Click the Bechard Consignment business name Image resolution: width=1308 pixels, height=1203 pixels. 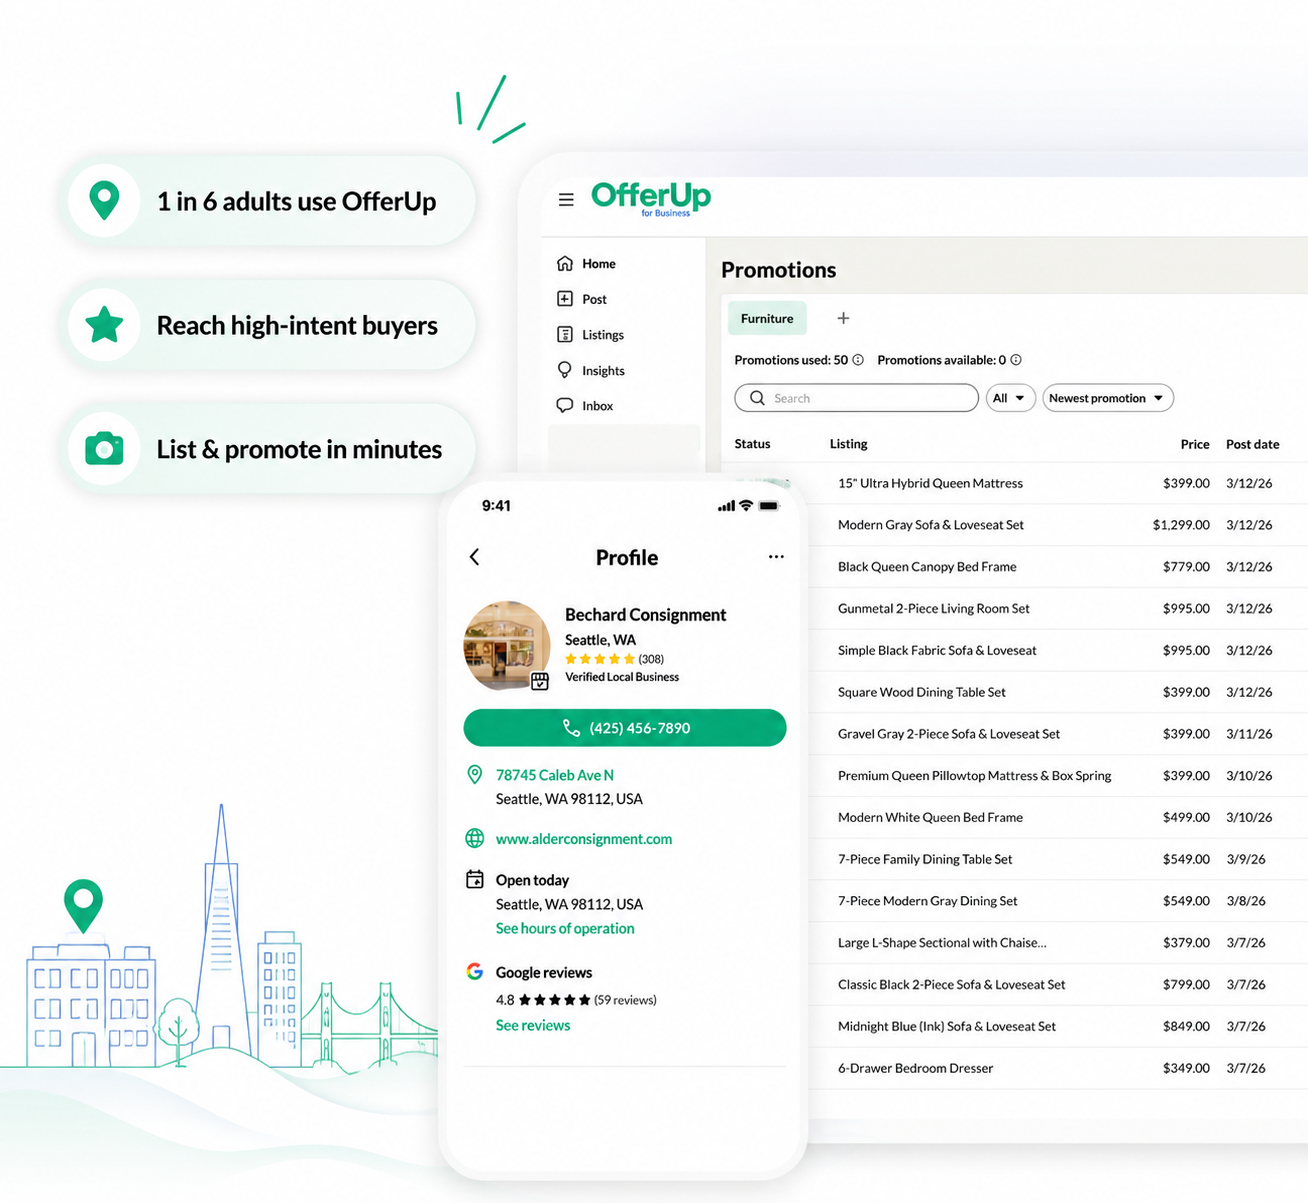click(646, 615)
